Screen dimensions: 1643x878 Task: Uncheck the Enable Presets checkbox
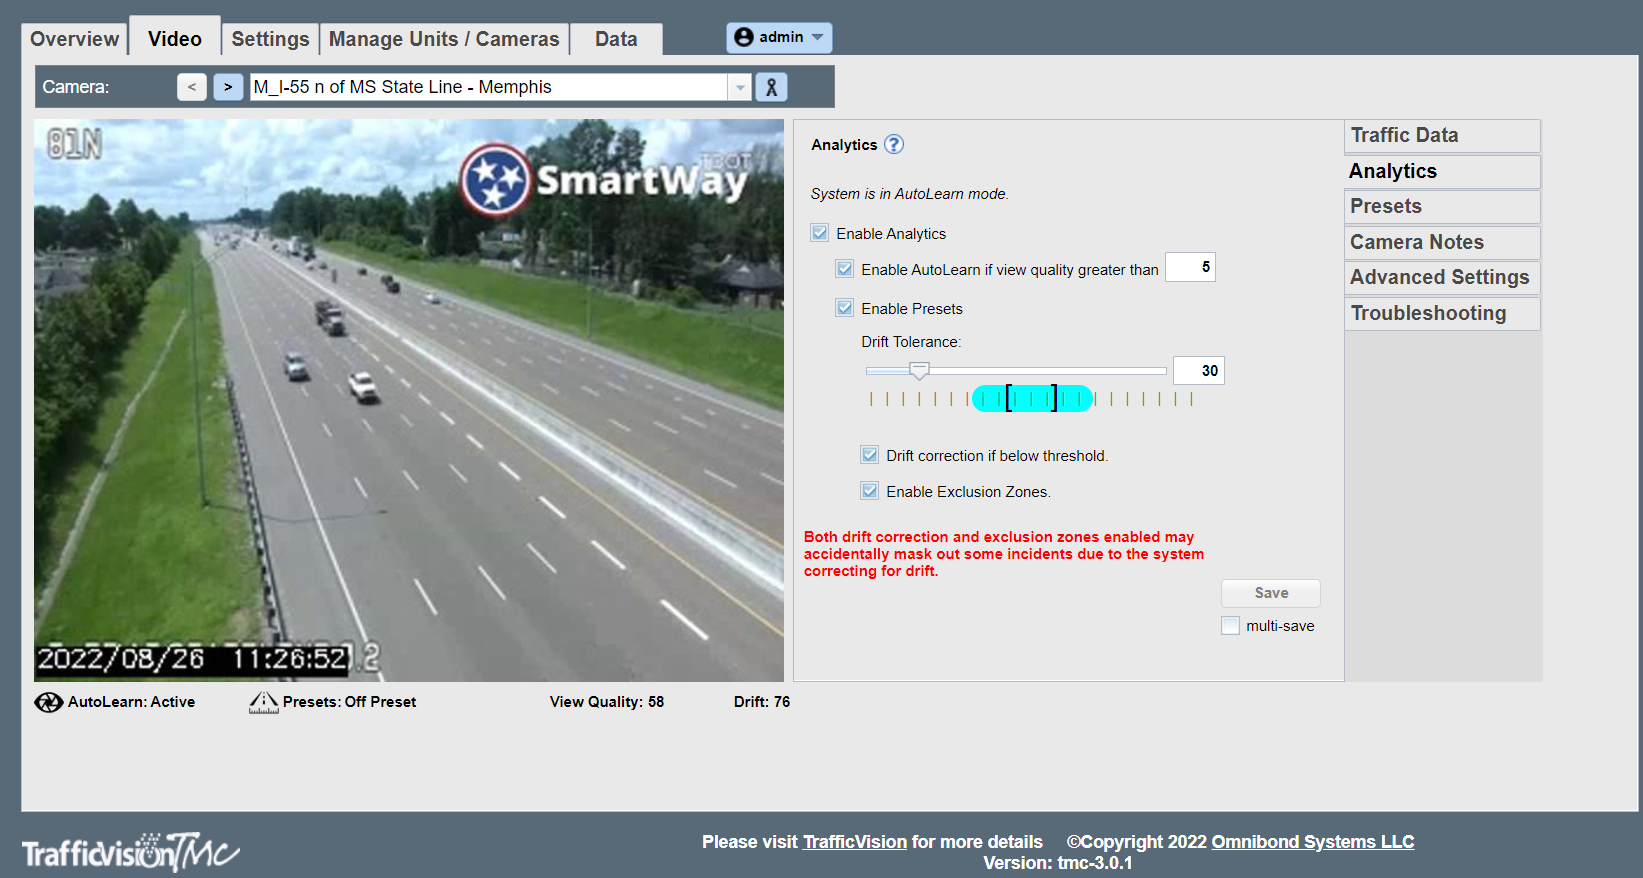tap(845, 308)
